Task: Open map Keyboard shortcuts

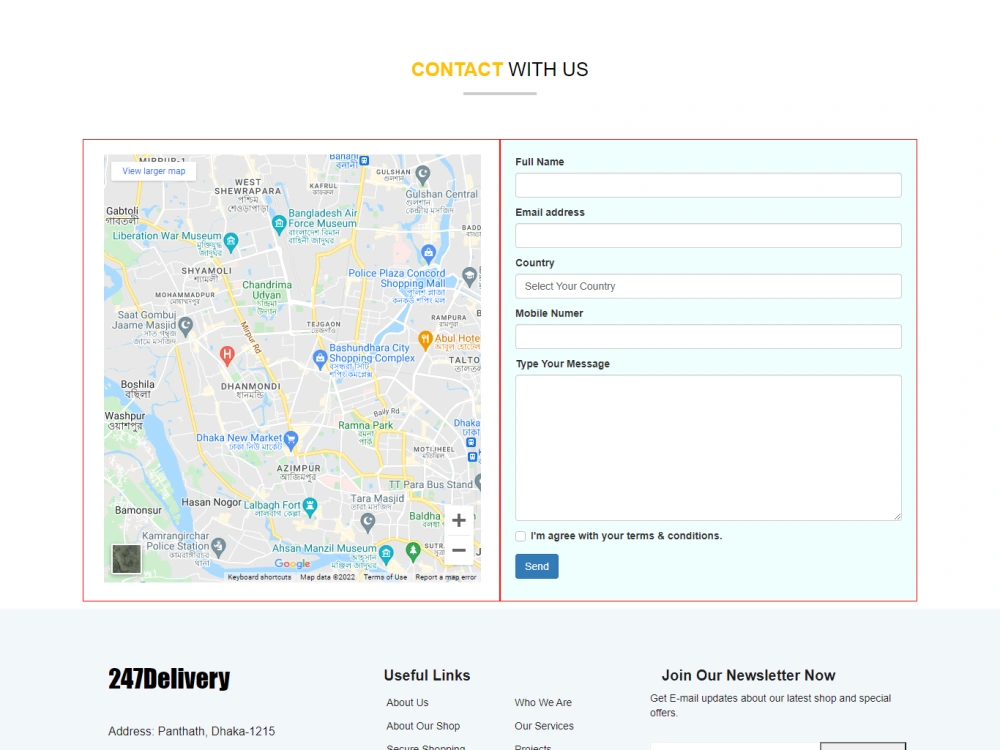Action: (x=260, y=577)
